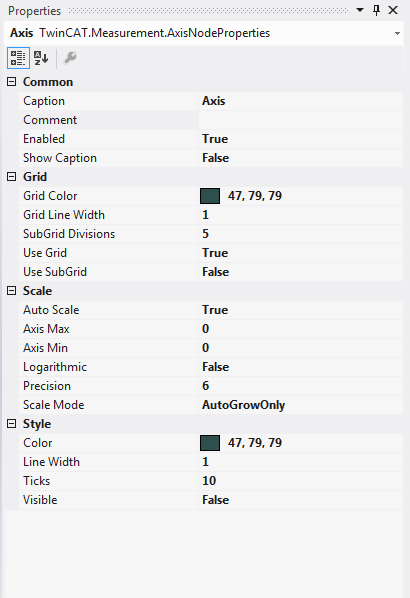This screenshot has height=598, width=410.
Task: Select the Categorized view icon
Action: [x=18, y=58]
